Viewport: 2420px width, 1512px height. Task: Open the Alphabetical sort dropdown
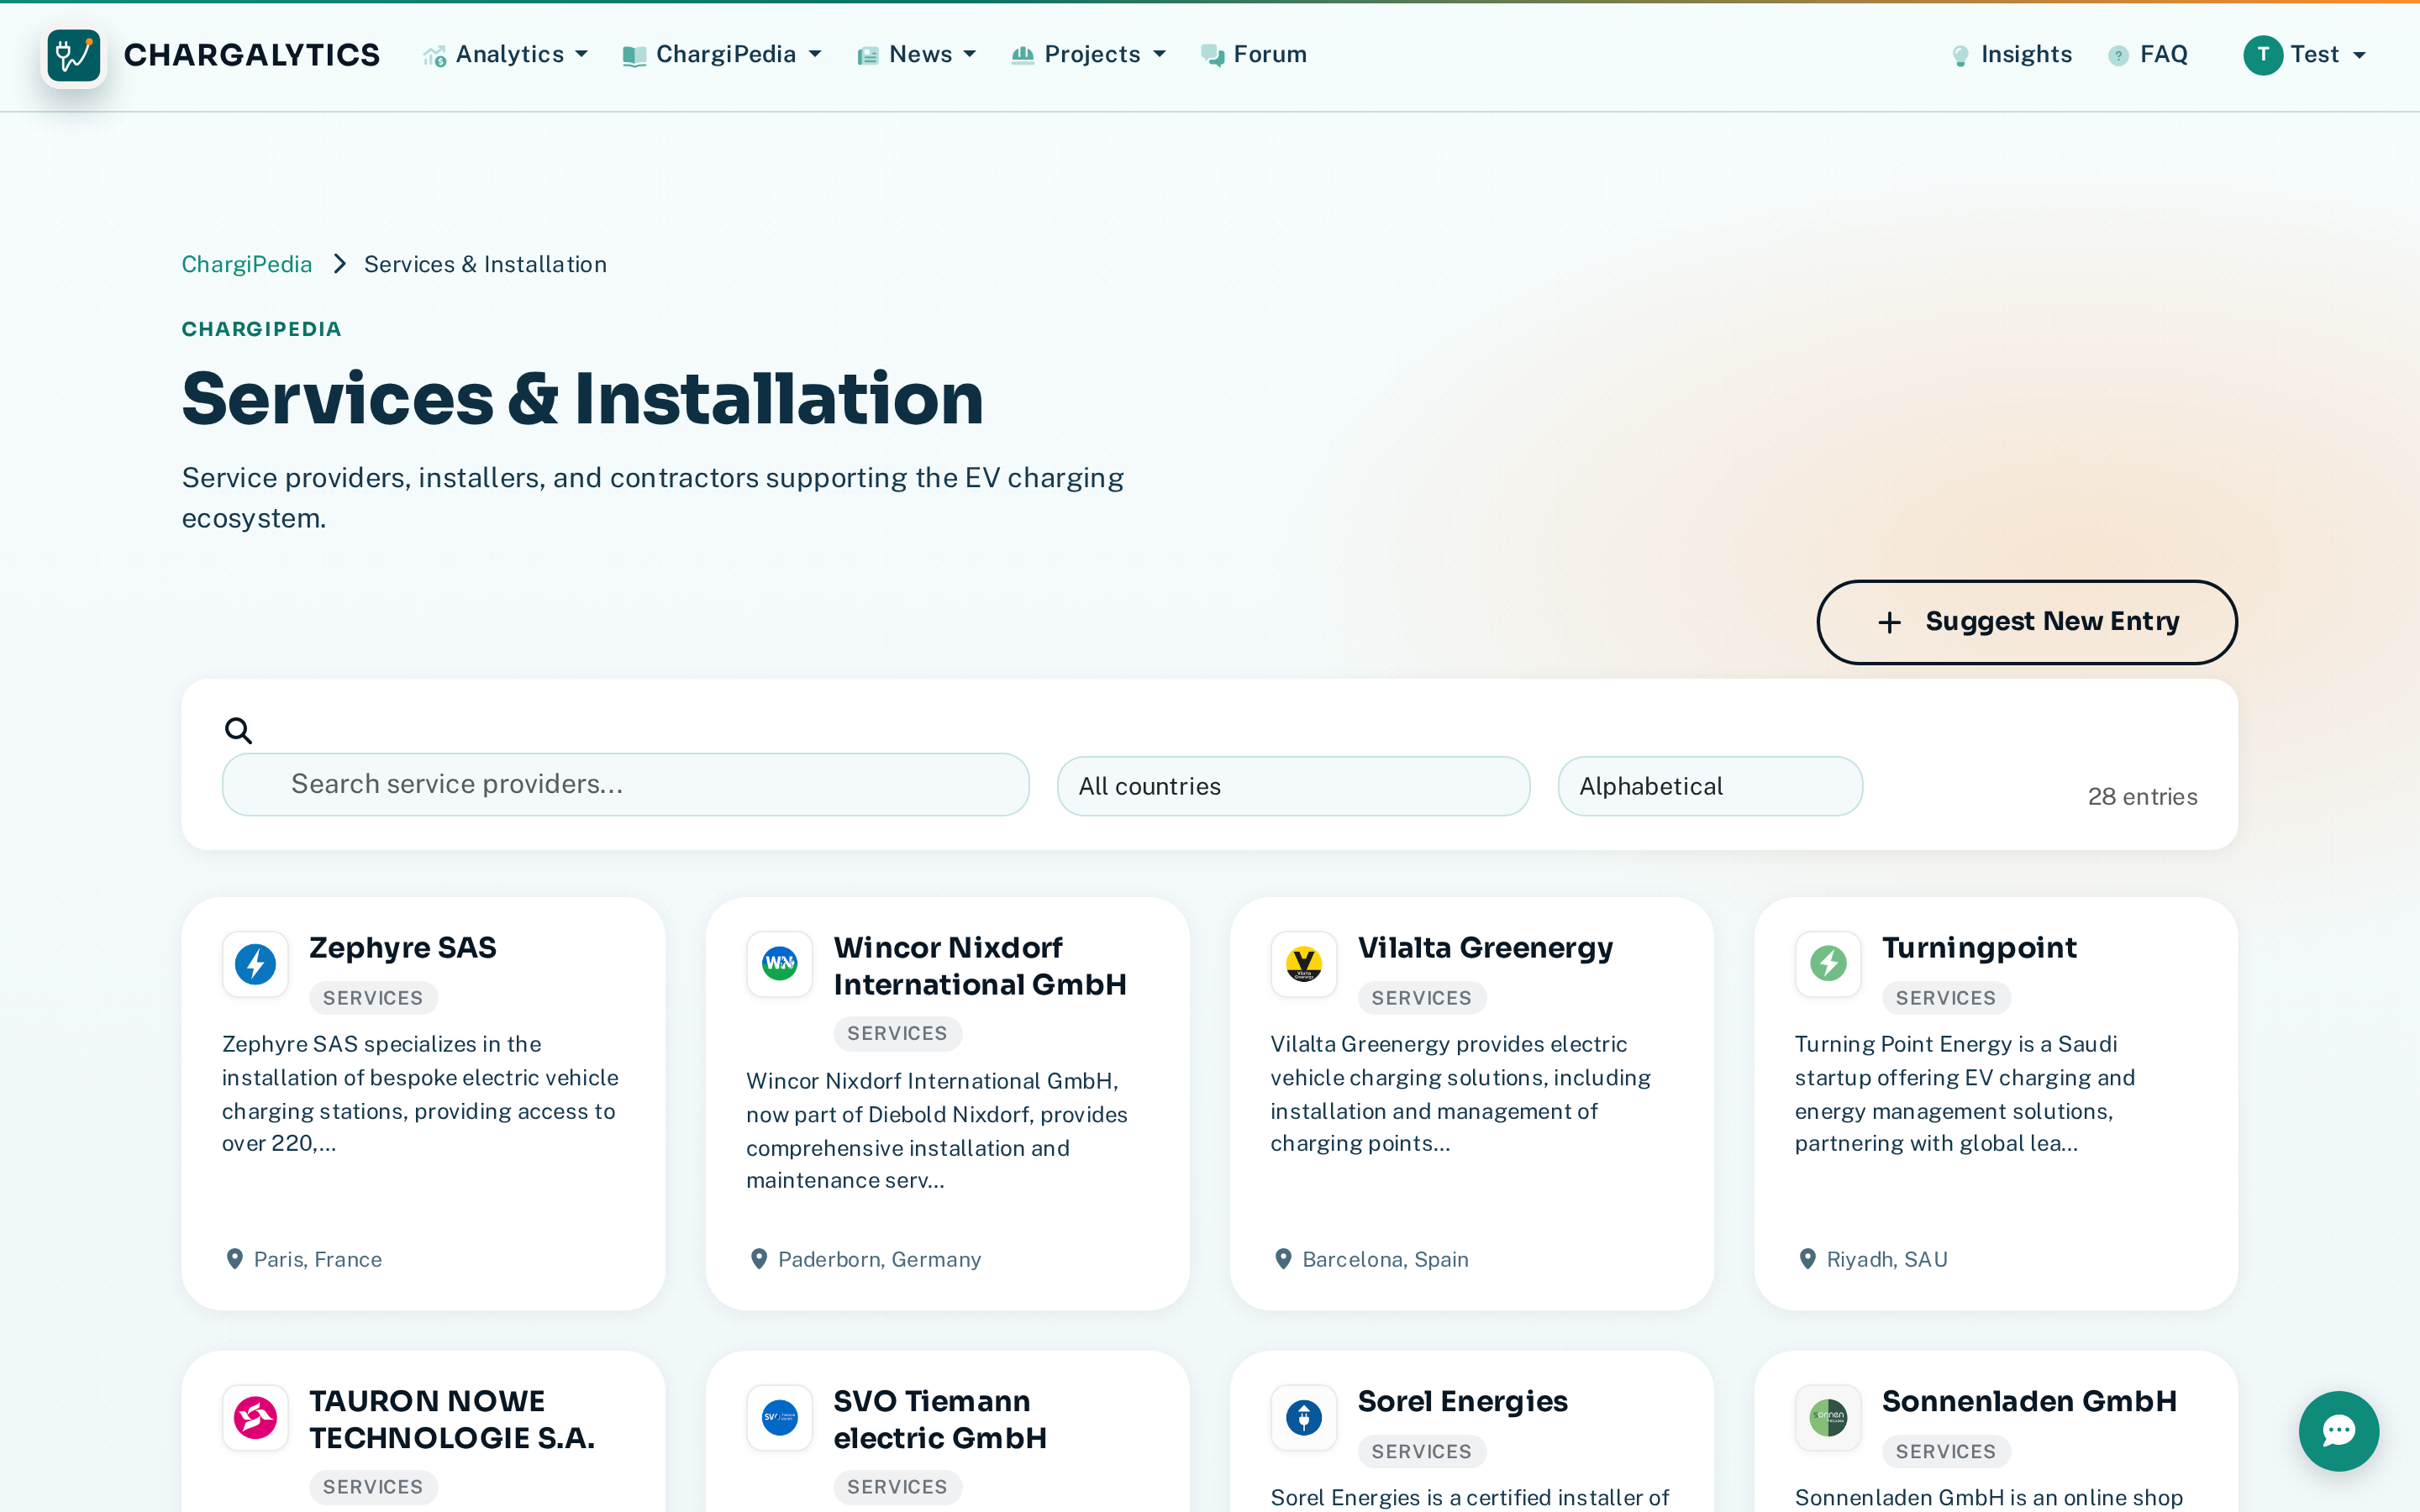coord(1710,786)
